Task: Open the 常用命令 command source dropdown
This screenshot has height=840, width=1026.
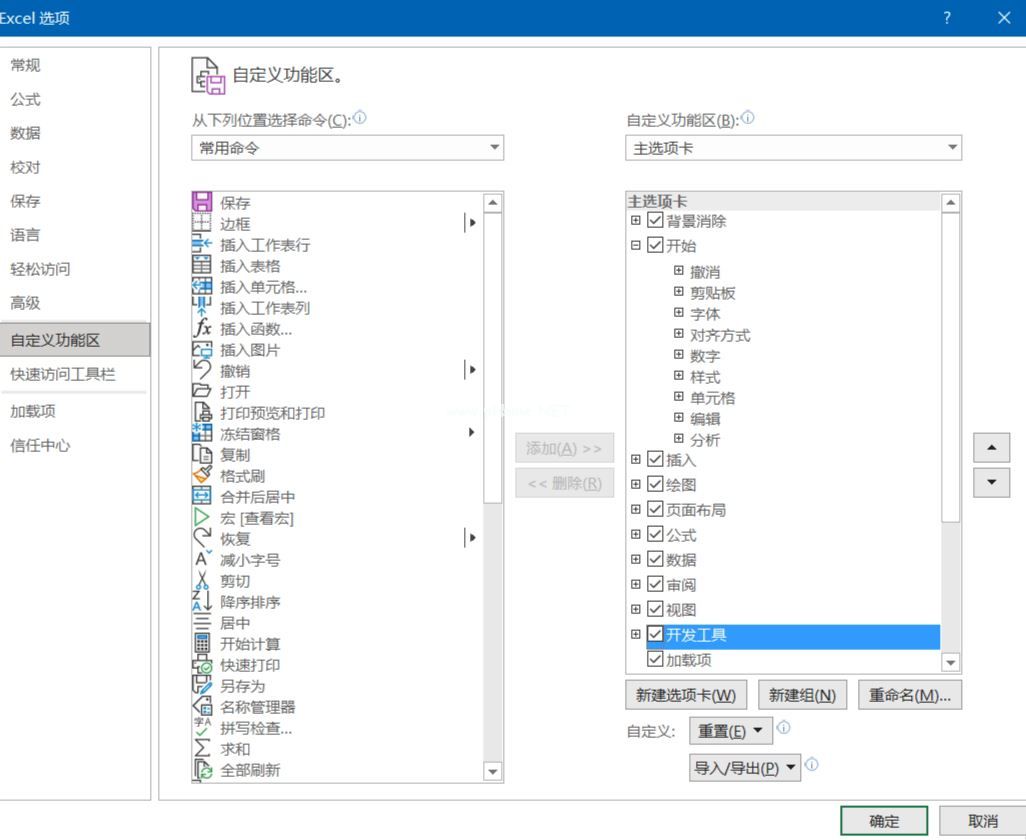Action: (347, 148)
